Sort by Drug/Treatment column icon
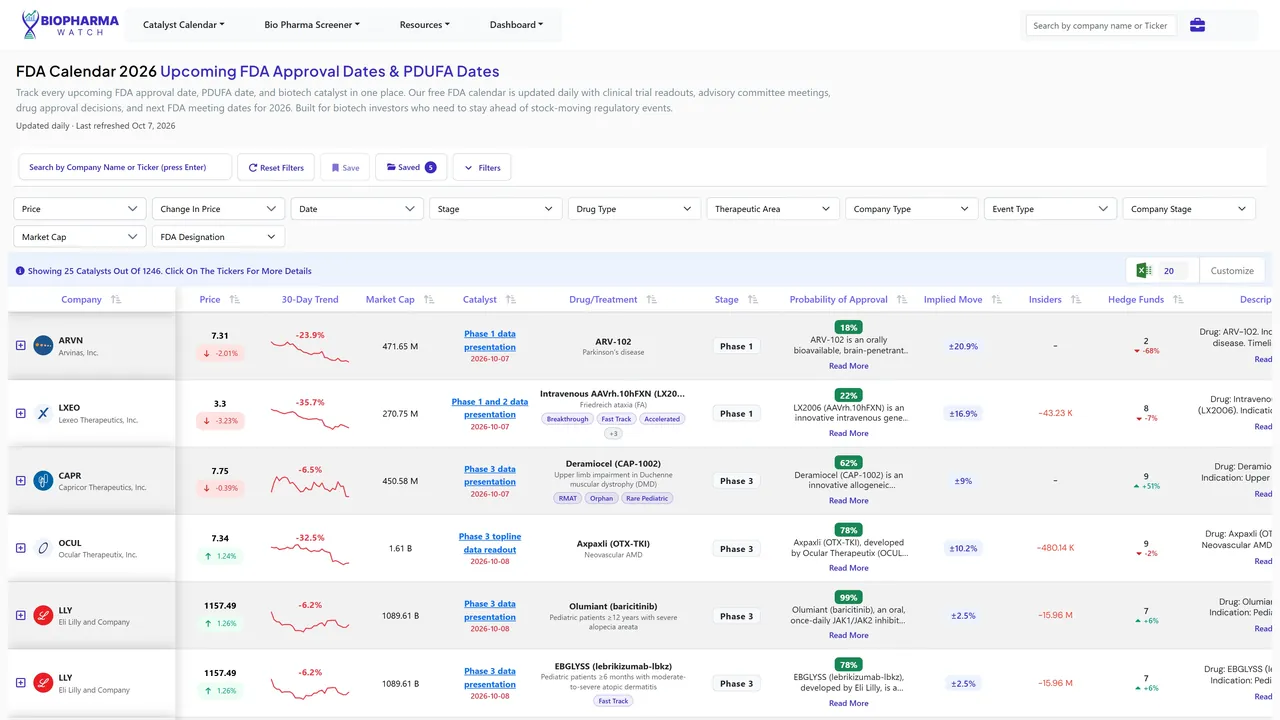This screenshot has width=1280, height=720. click(x=652, y=299)
